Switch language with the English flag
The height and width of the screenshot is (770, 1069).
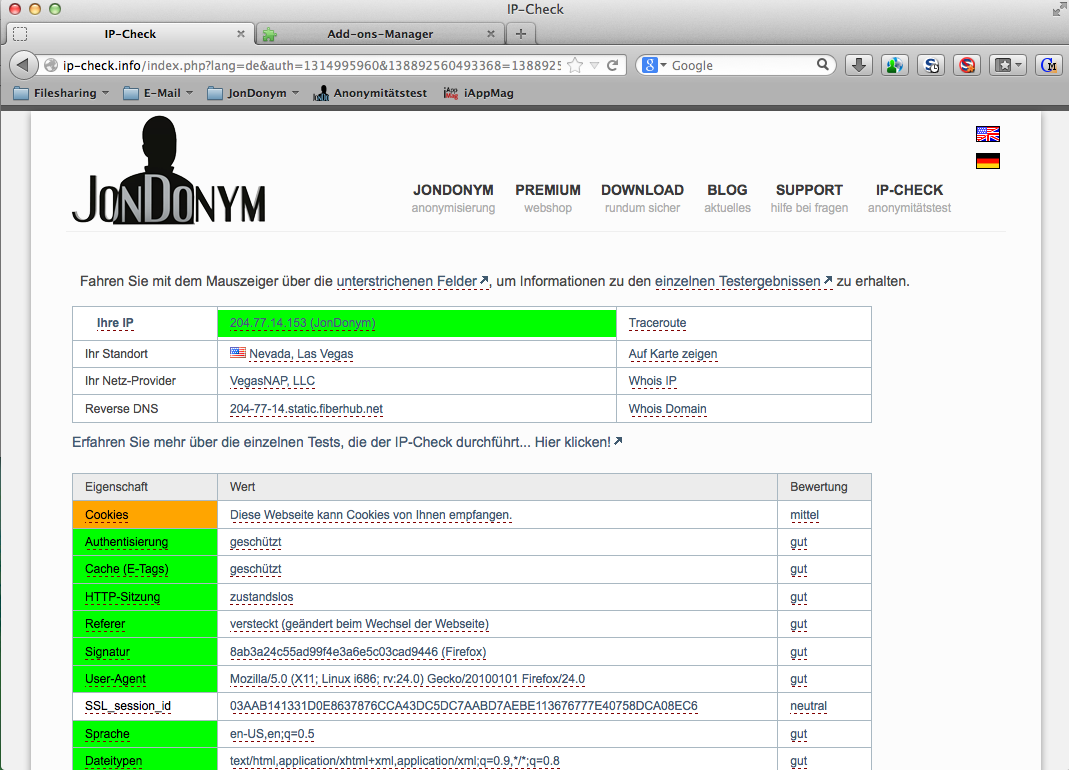988,134
